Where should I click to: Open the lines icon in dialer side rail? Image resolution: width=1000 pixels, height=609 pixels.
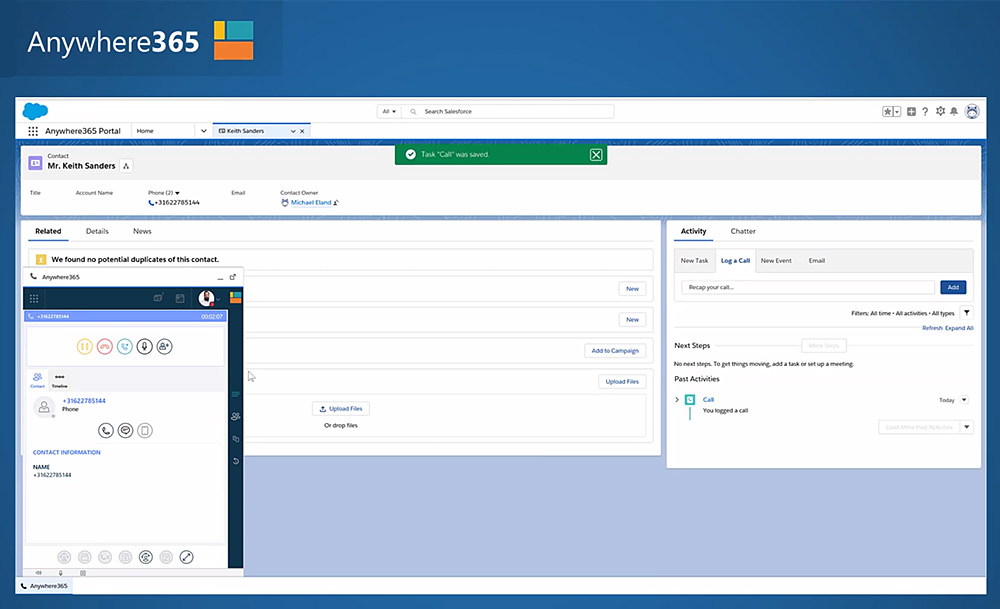pos(235,394)
